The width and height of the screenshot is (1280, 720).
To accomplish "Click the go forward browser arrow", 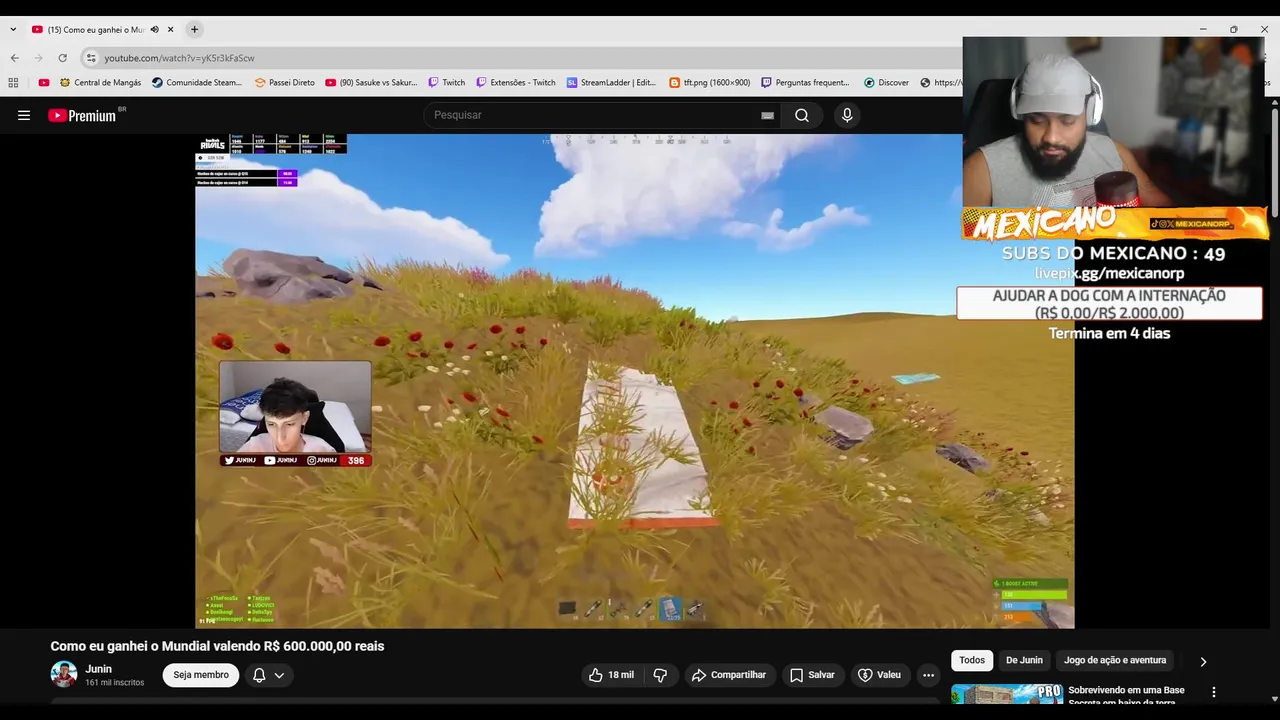I will coord(39,58).
